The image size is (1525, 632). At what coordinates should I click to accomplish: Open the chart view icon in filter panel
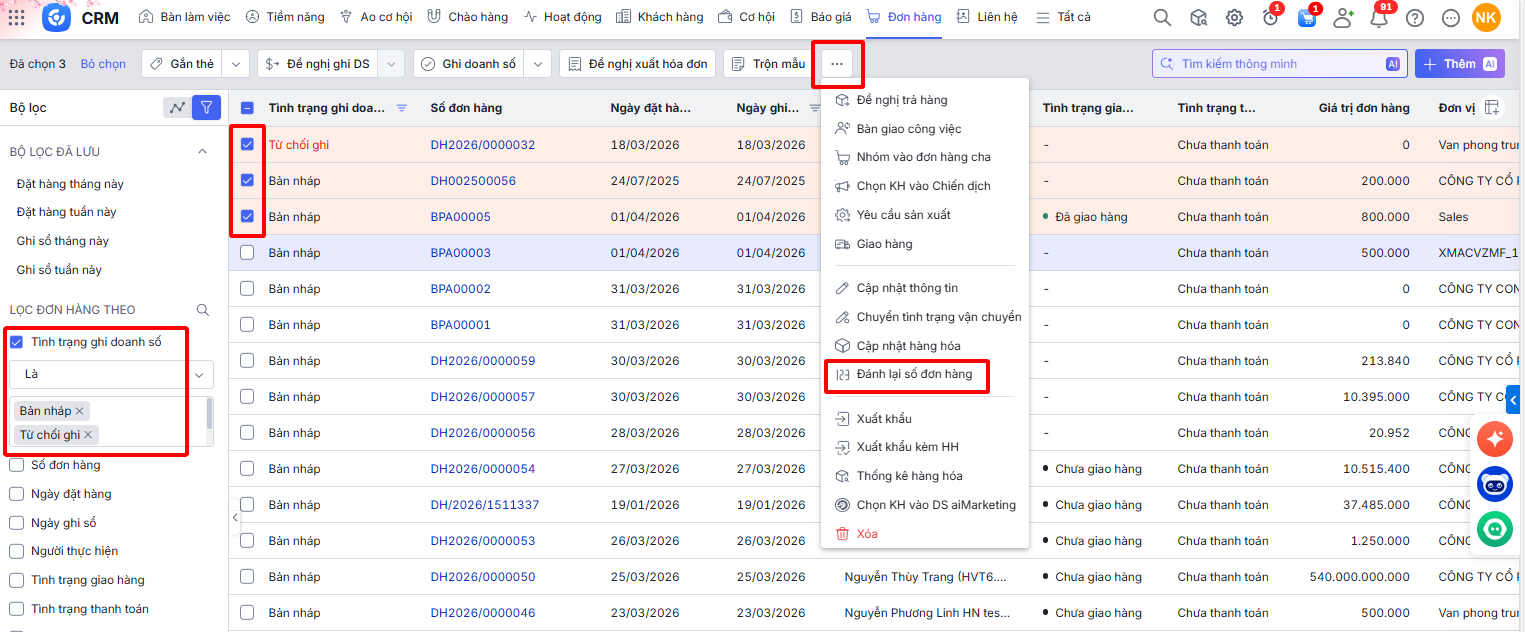pos(177,107)
